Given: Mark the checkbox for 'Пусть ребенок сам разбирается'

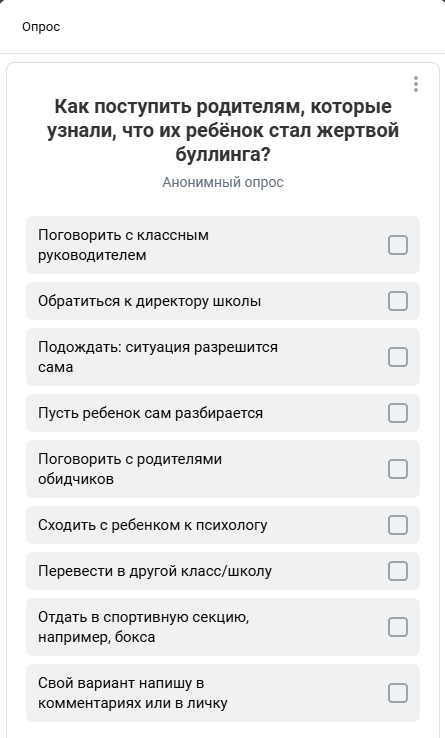Looking at the screenshot, I should coord(398,413).
